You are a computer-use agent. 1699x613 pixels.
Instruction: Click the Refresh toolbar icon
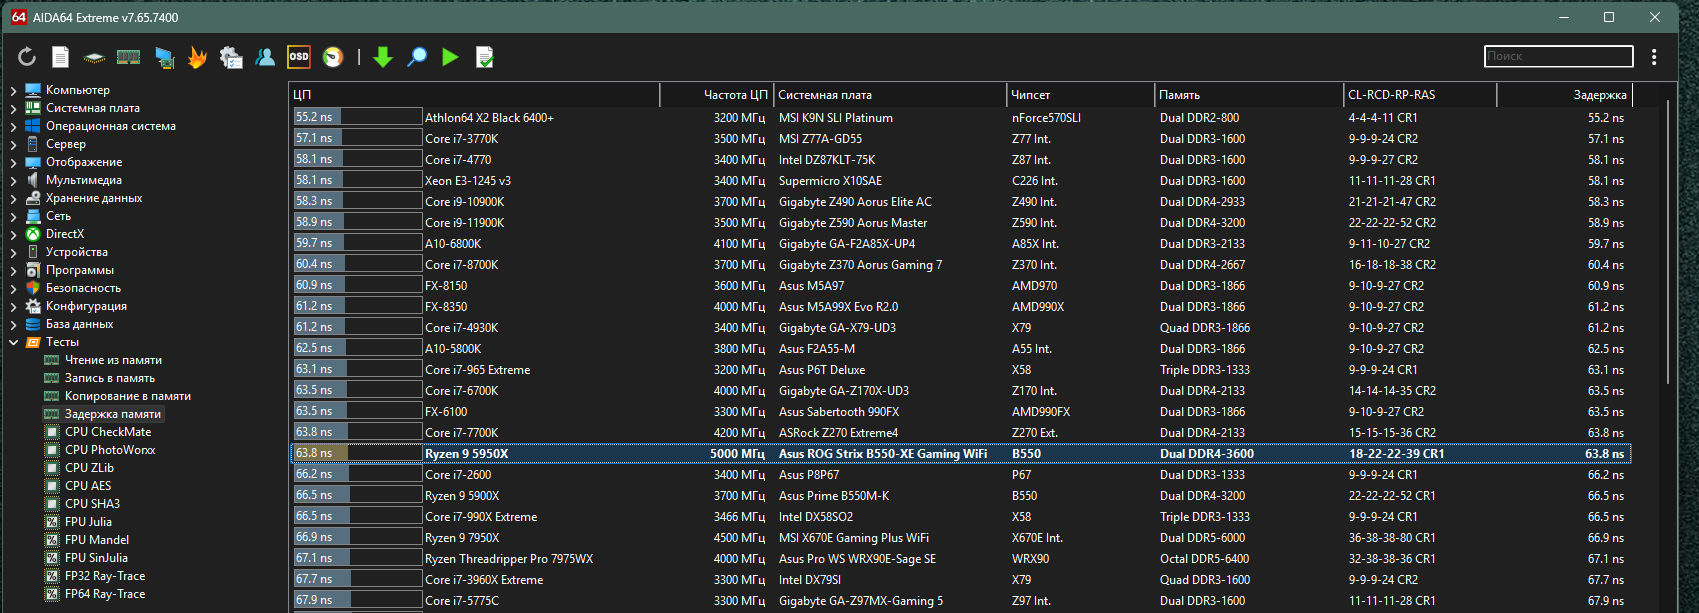click(x=27, y=57)
